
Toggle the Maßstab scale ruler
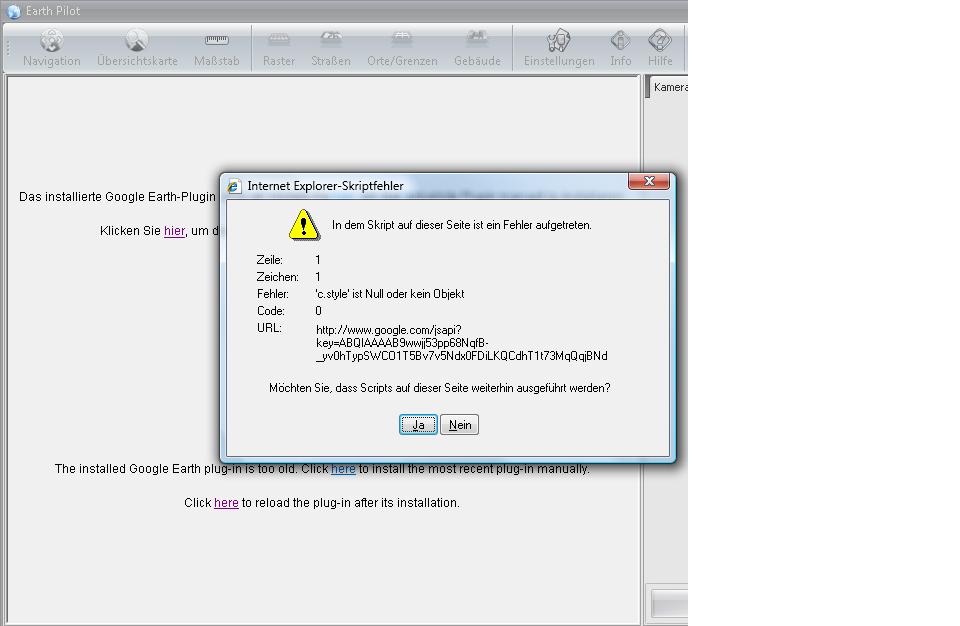point(216,48)
